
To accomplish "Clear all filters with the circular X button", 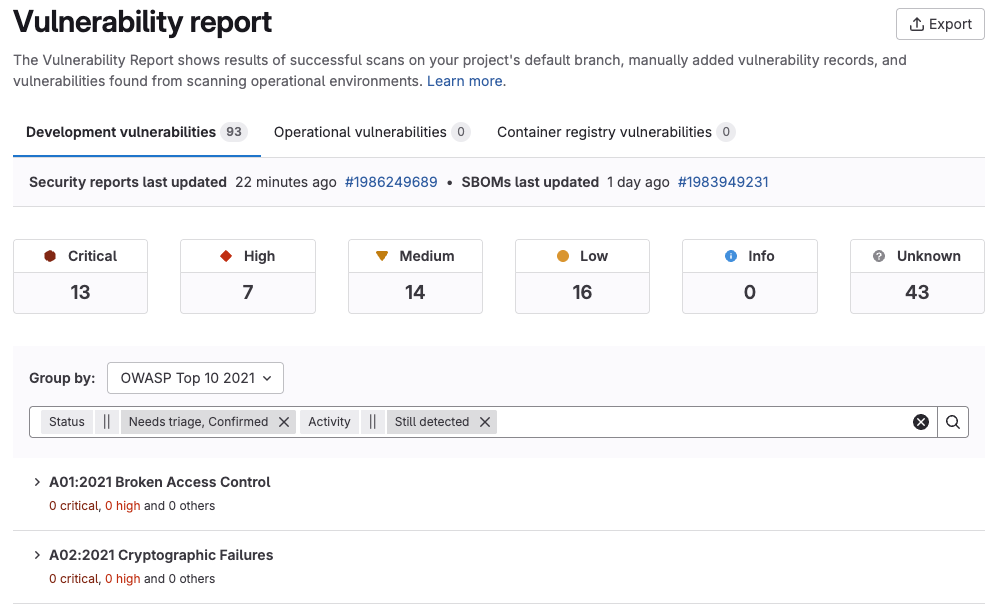I will click(x=920, y=421).
